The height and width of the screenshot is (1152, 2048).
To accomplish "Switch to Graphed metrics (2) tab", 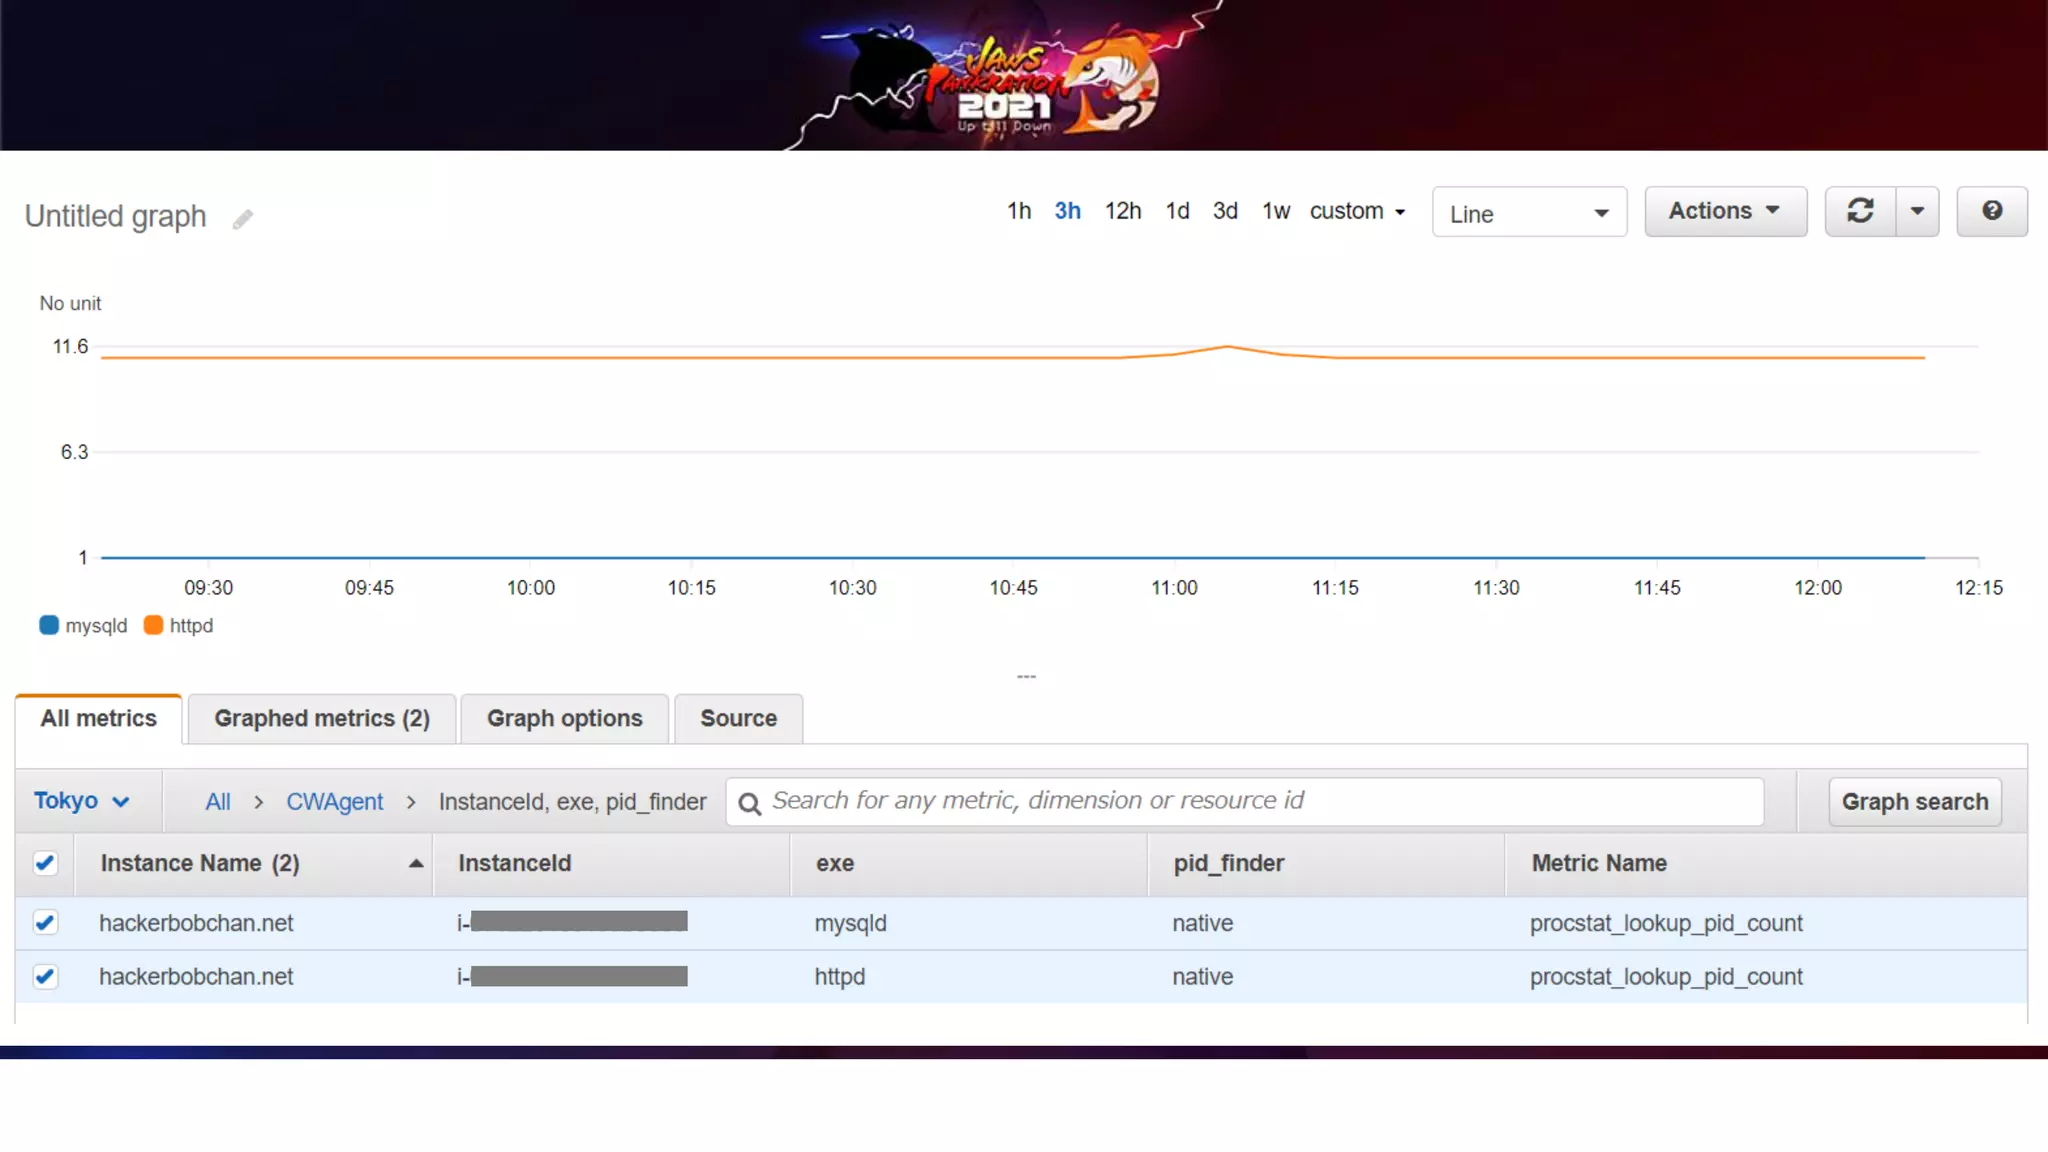I will click(322, 719).
